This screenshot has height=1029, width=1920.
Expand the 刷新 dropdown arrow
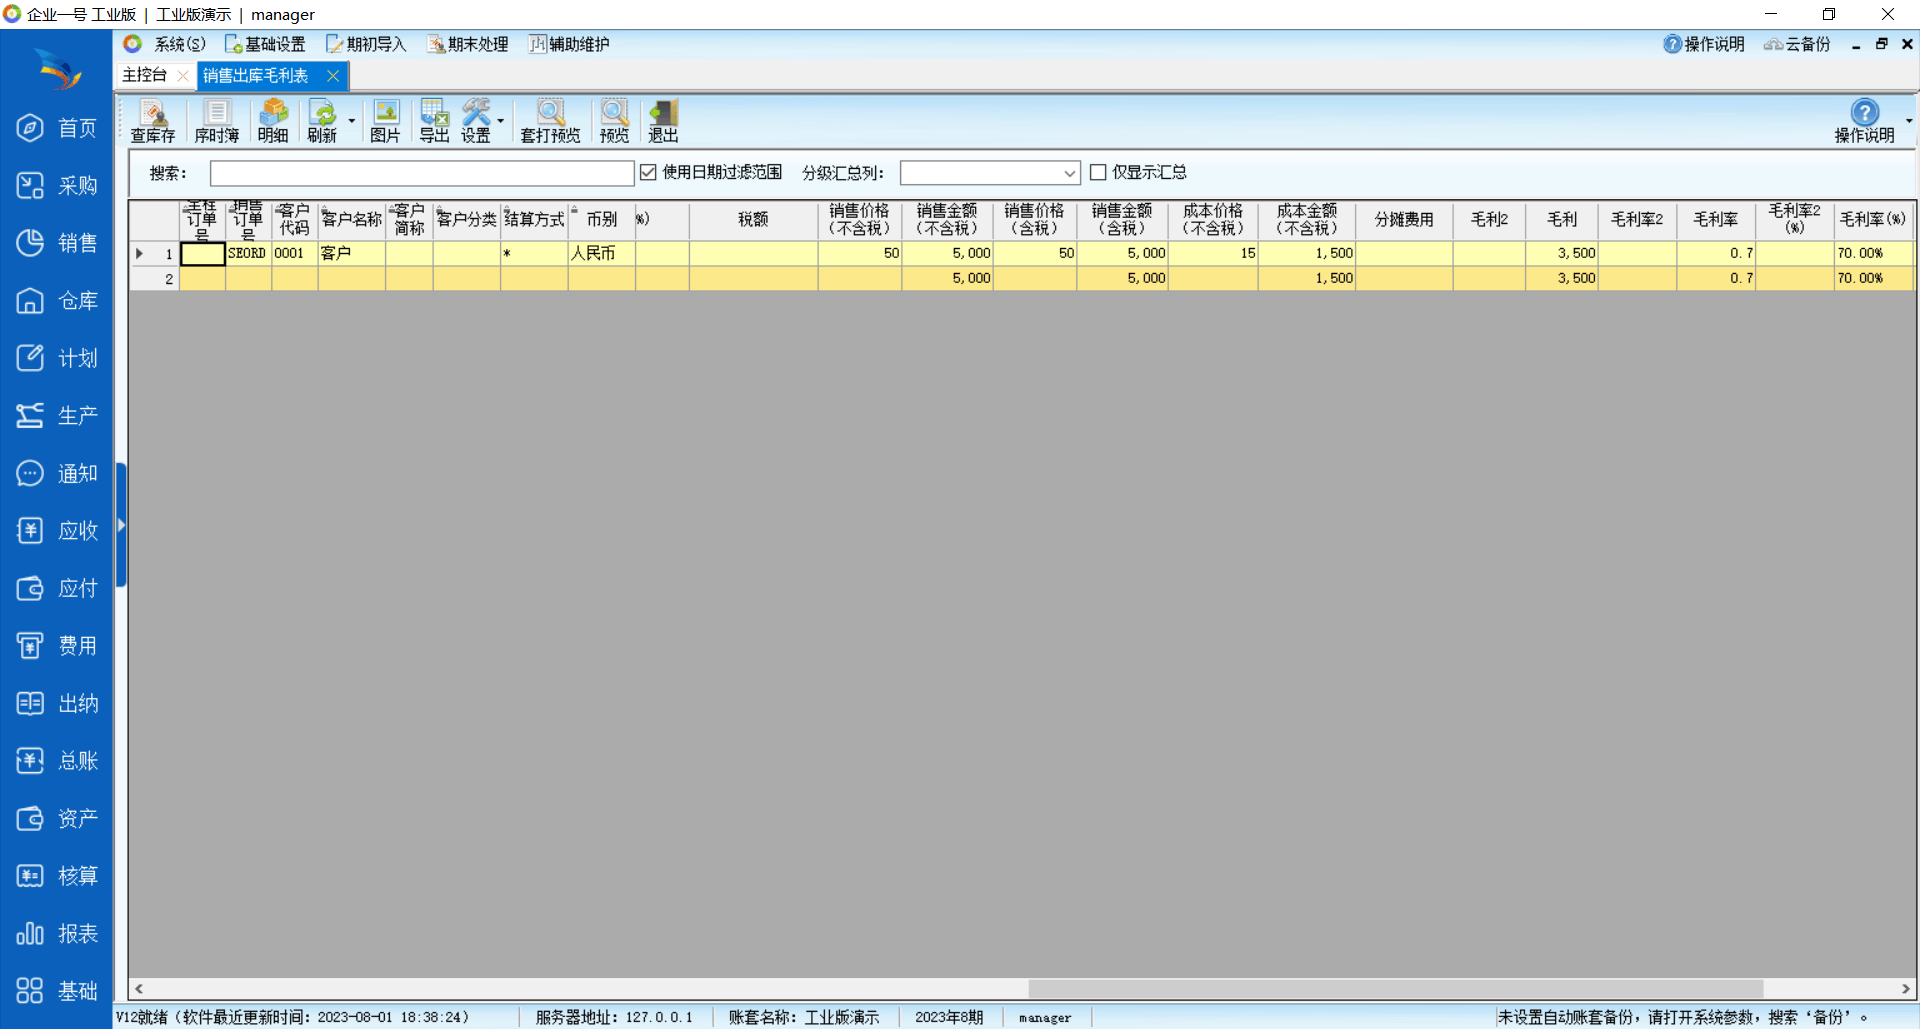click(352, 122)
